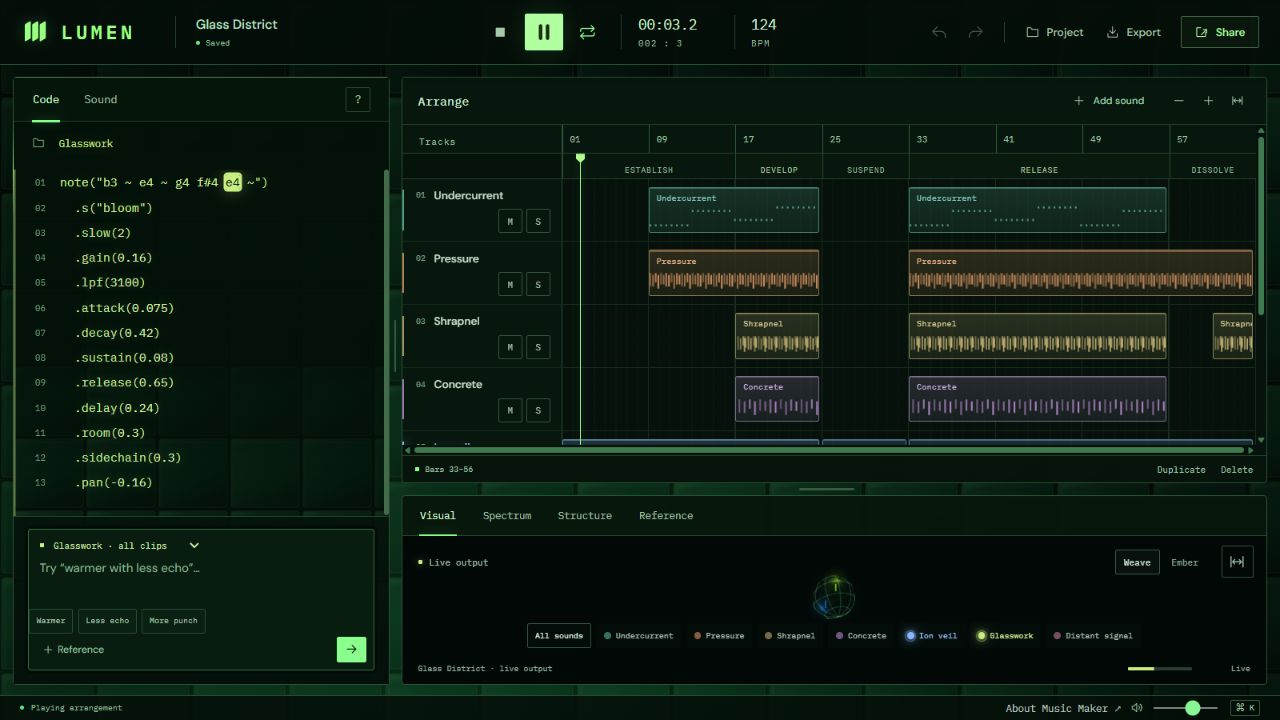Image resolution: width=1280 pixels, height=720 pixels.
Task: Stop playback with the stop button
Action: coord(500,32)
